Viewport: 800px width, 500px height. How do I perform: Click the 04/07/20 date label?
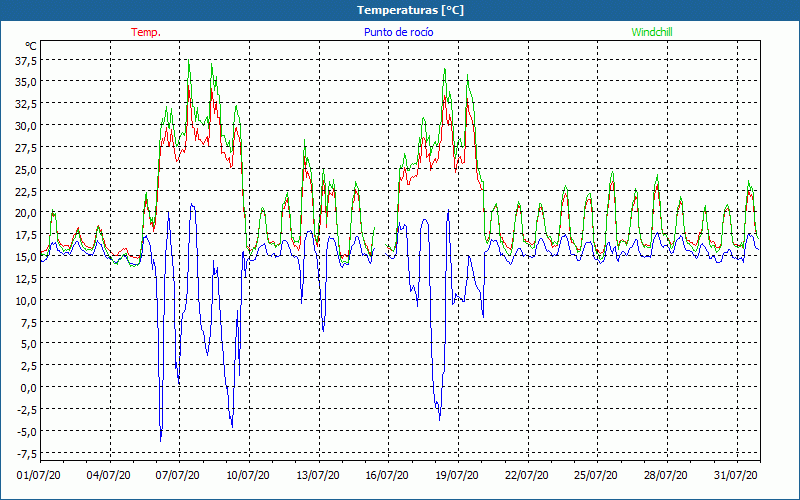(x=108, y=475)
